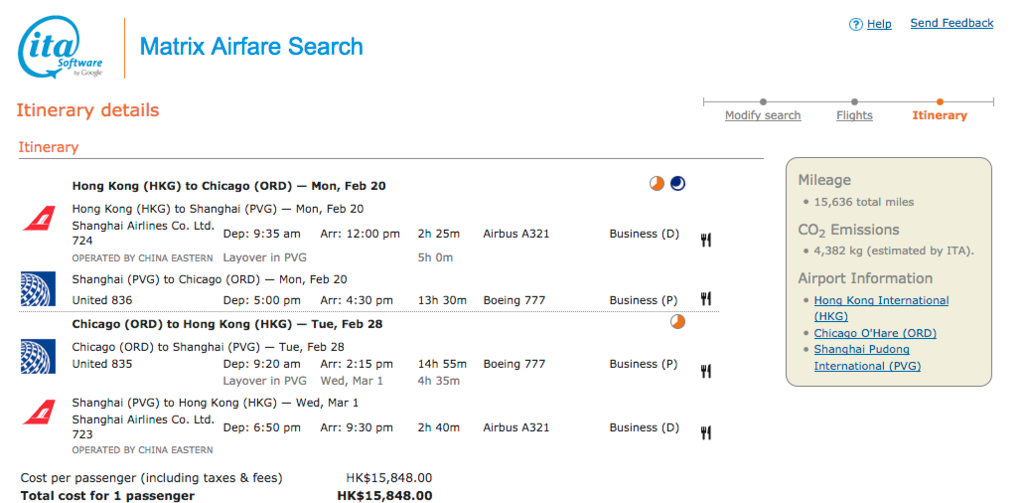Viewport: 1024px width, 503px height.
Task: Click Operated by China Eastern under flight 724
Action: pos(142,257)
